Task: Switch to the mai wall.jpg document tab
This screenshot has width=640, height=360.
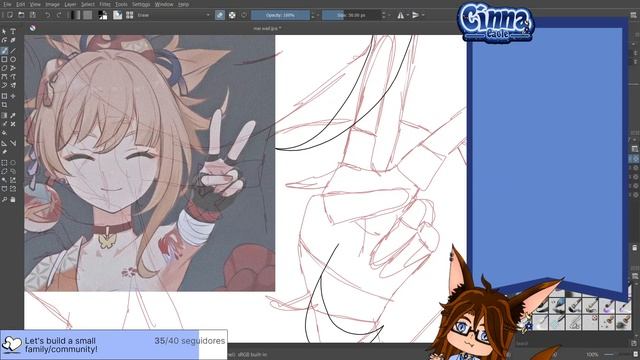Action: click(x=267, y=29)
